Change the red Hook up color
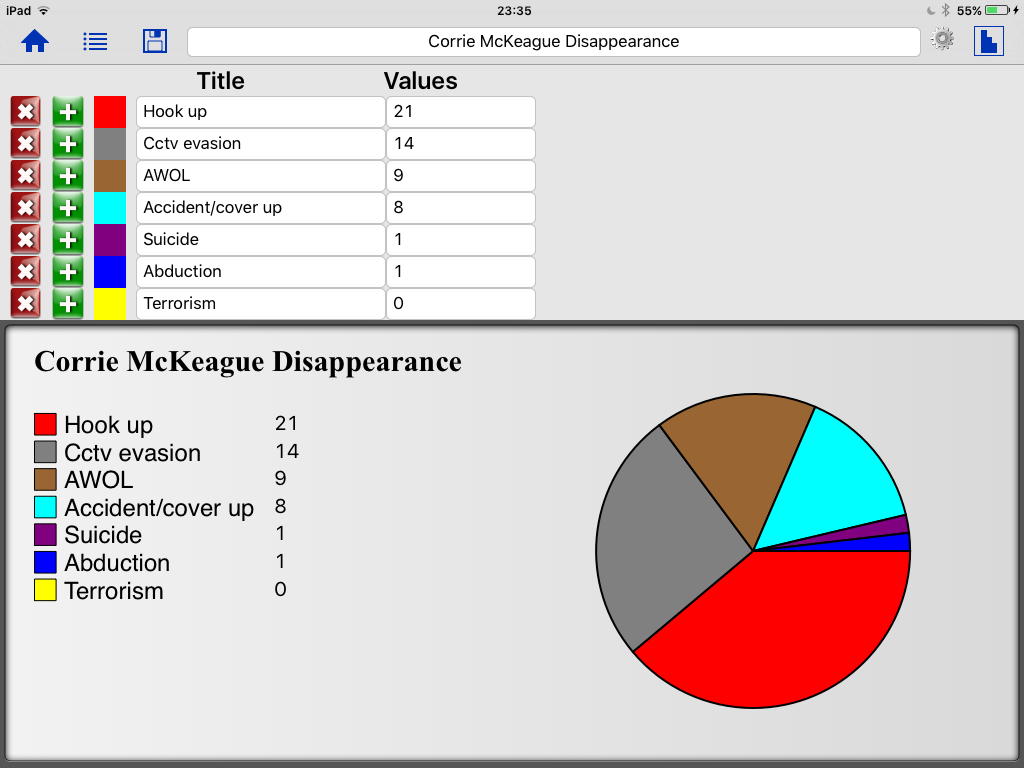 coord(110,112)
